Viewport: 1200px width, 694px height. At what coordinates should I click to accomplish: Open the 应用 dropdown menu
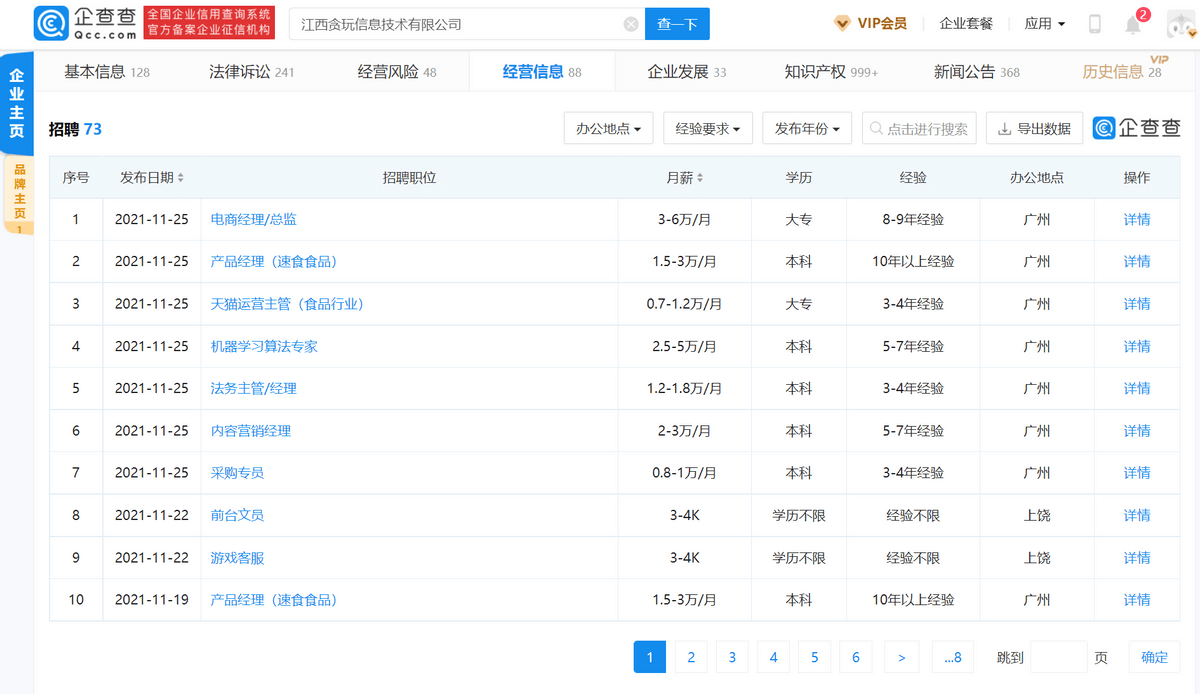[x=1045, y=24]
